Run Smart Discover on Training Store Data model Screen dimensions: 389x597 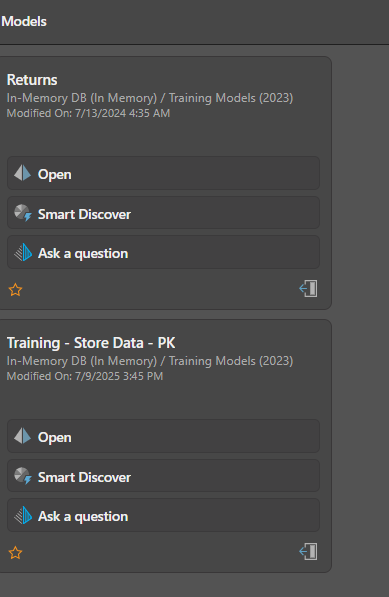click(163, 476)
